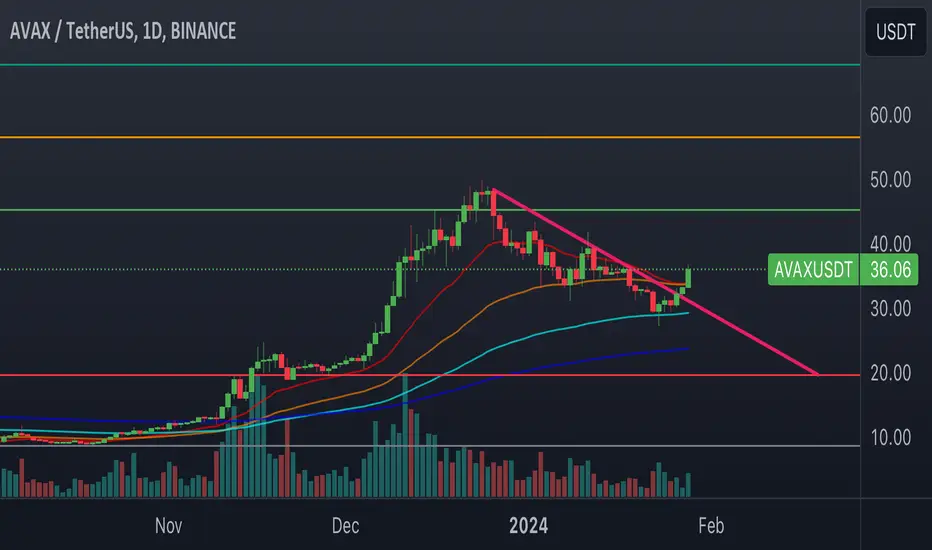Viewport: 932px width, 550px height.
Task: Click the Nov date label
Action: click(168, 526)
